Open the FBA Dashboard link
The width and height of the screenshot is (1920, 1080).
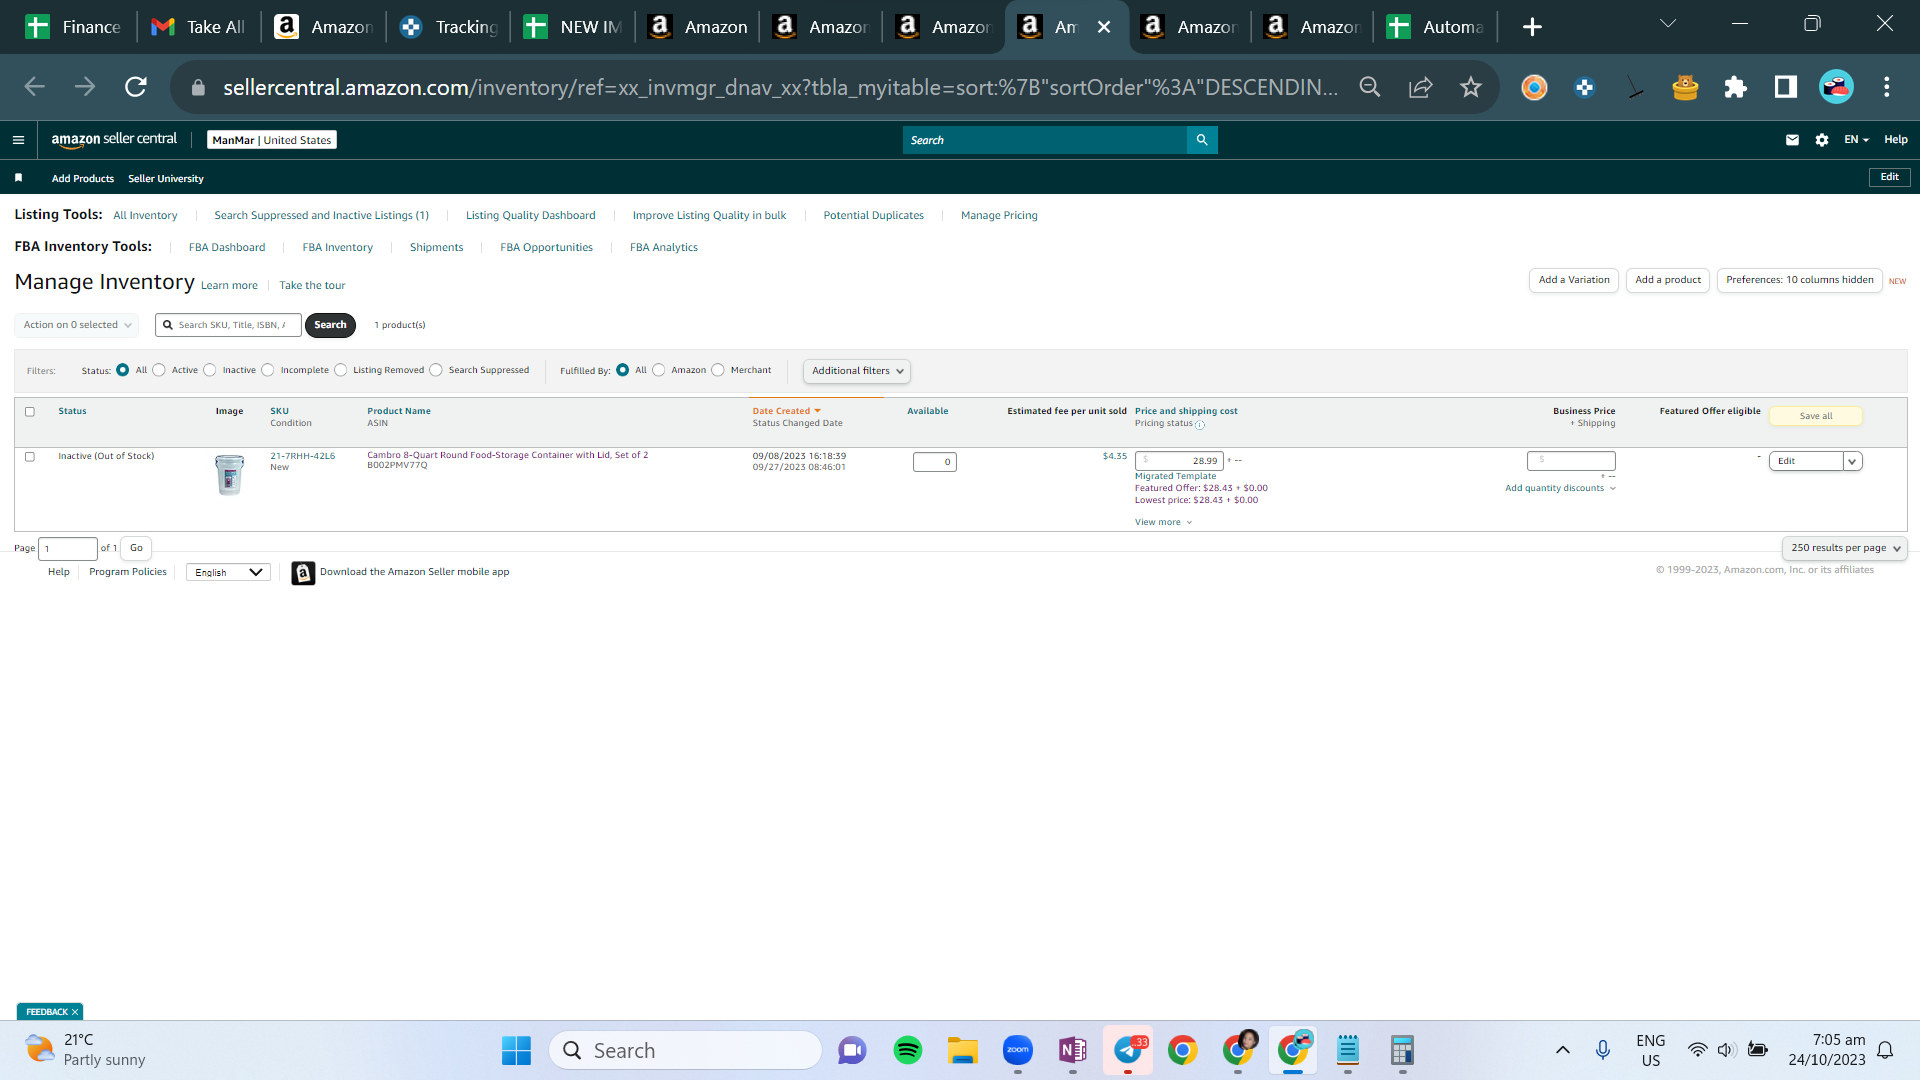pyautogui.click(x=227, y=248)
